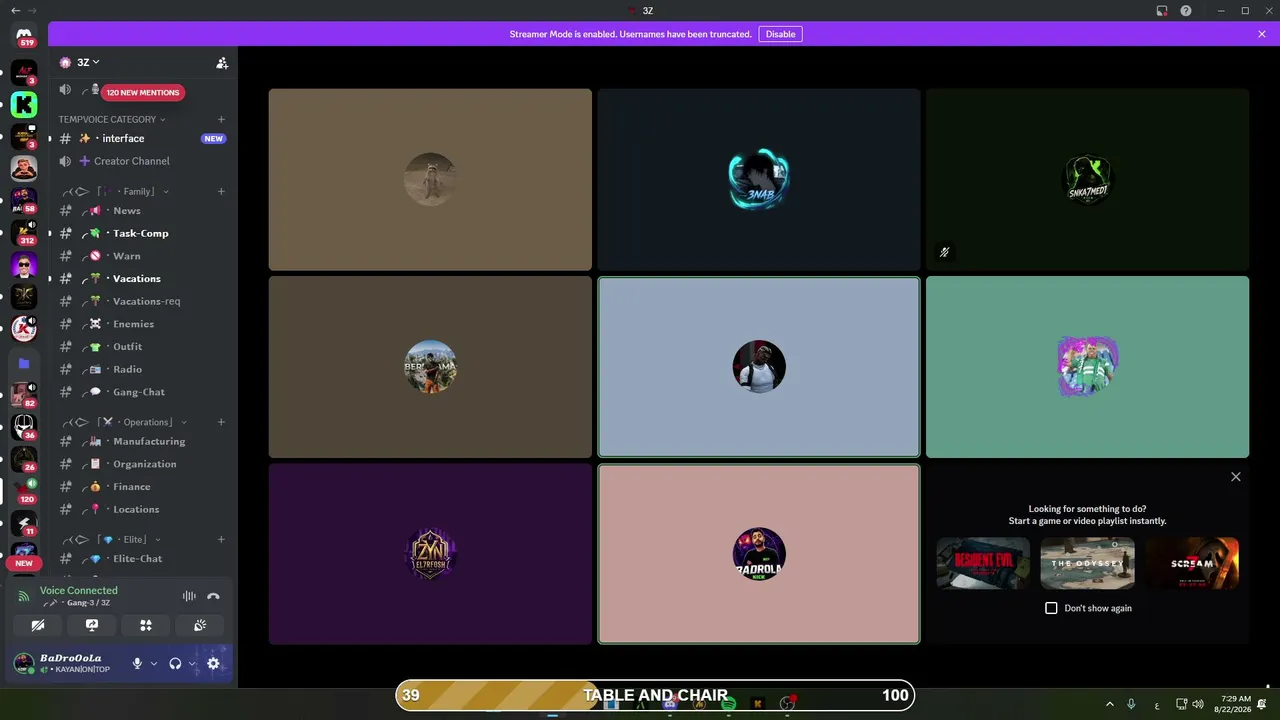Disconnect from voice with the phone icon
The height and width of the screenshot is (720, 1280).
(x=213, y=596)
